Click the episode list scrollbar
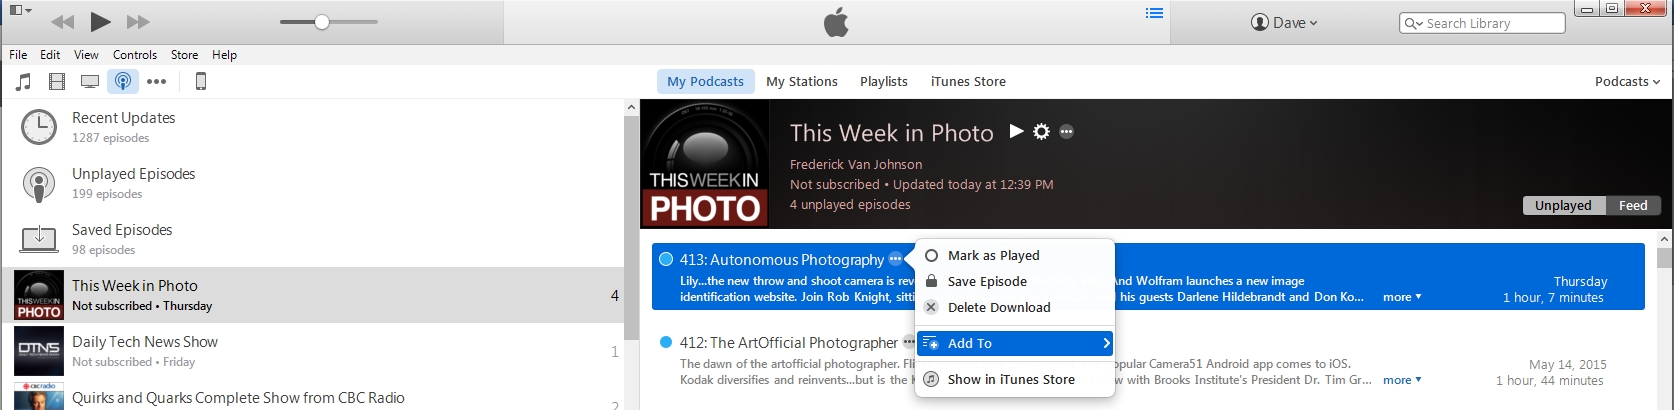This screenshot has height=410, width=1674. [1664, 260]
